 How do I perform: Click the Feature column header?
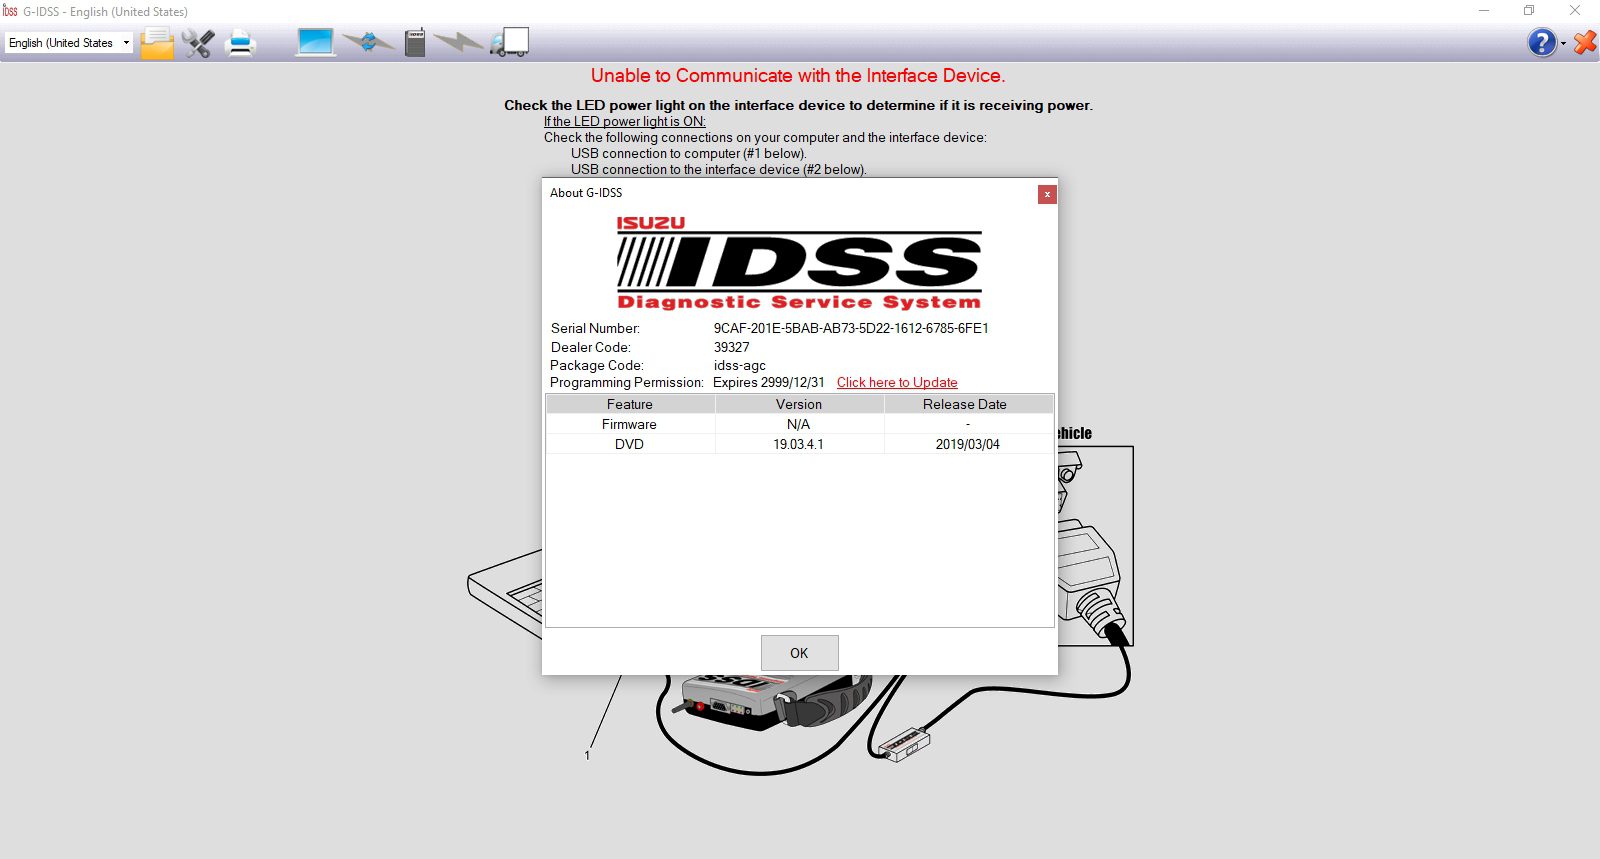coord(630,404)
